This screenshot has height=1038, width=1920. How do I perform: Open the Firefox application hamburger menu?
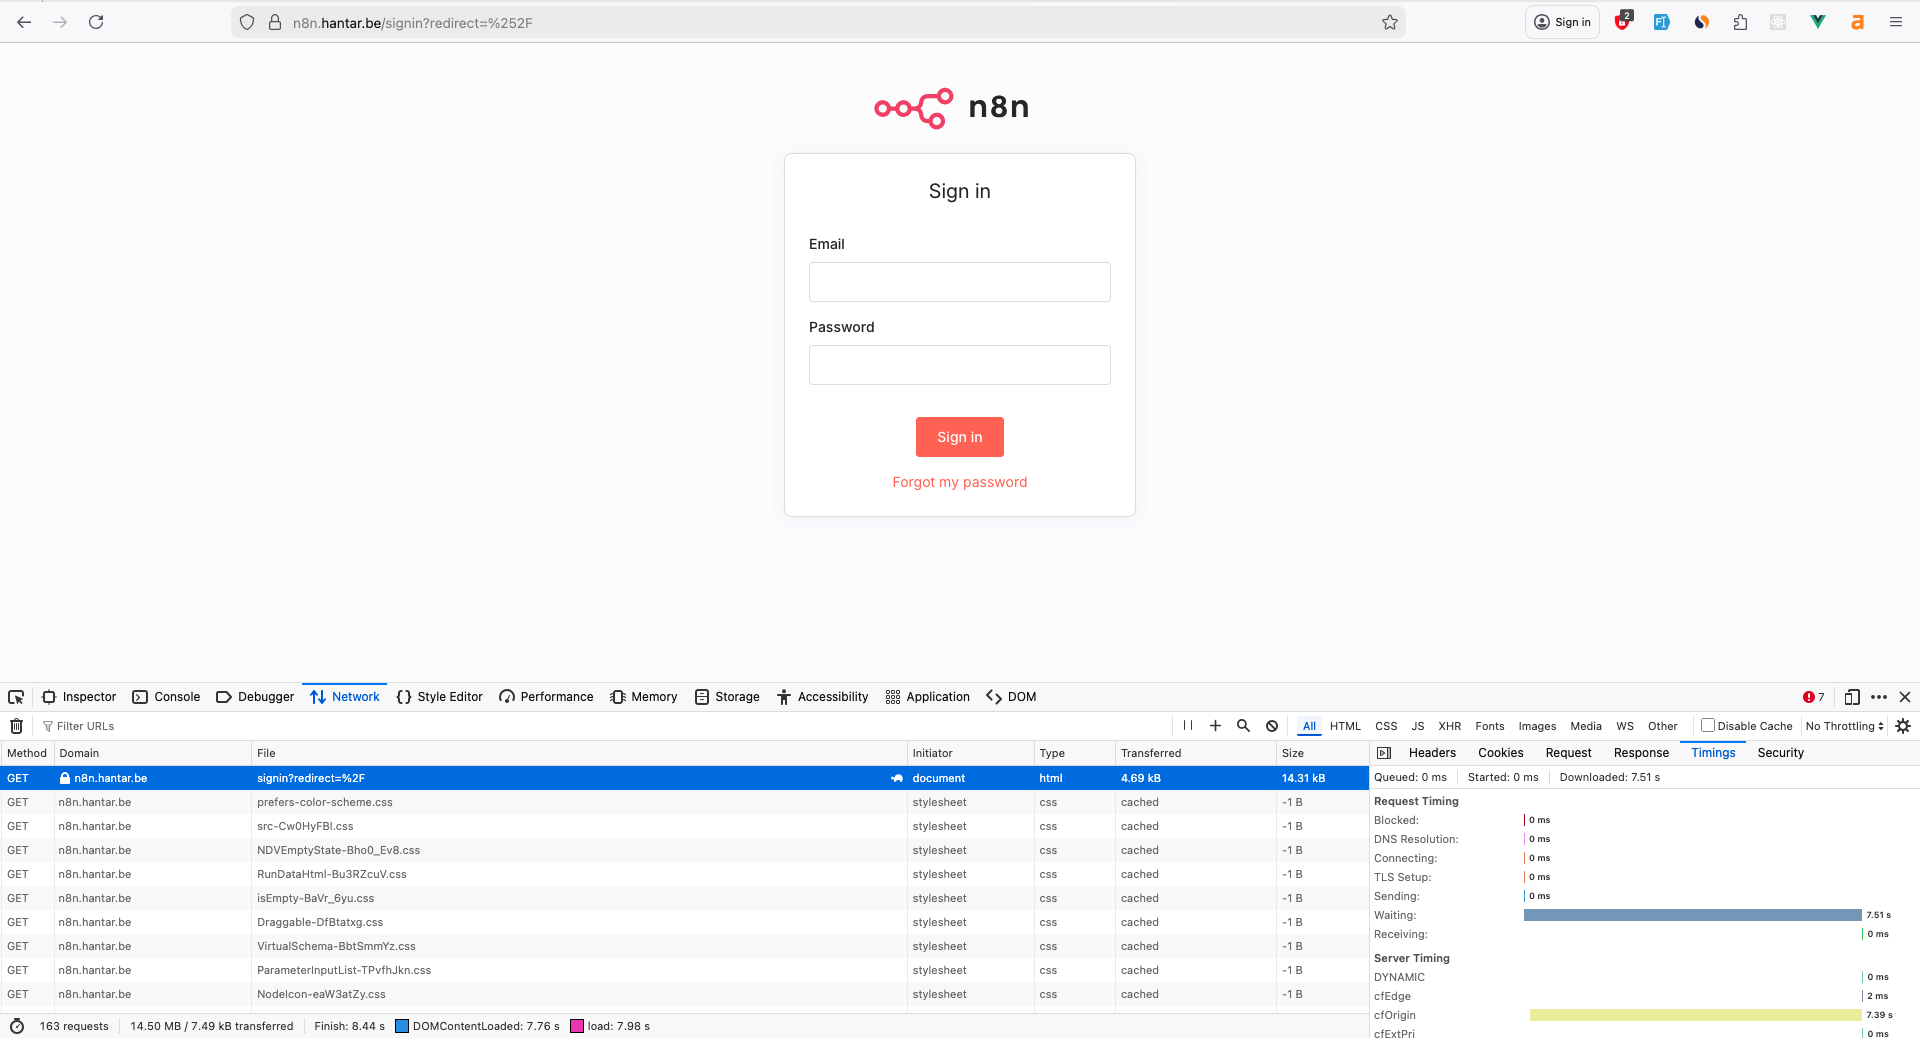(1896, 22)
